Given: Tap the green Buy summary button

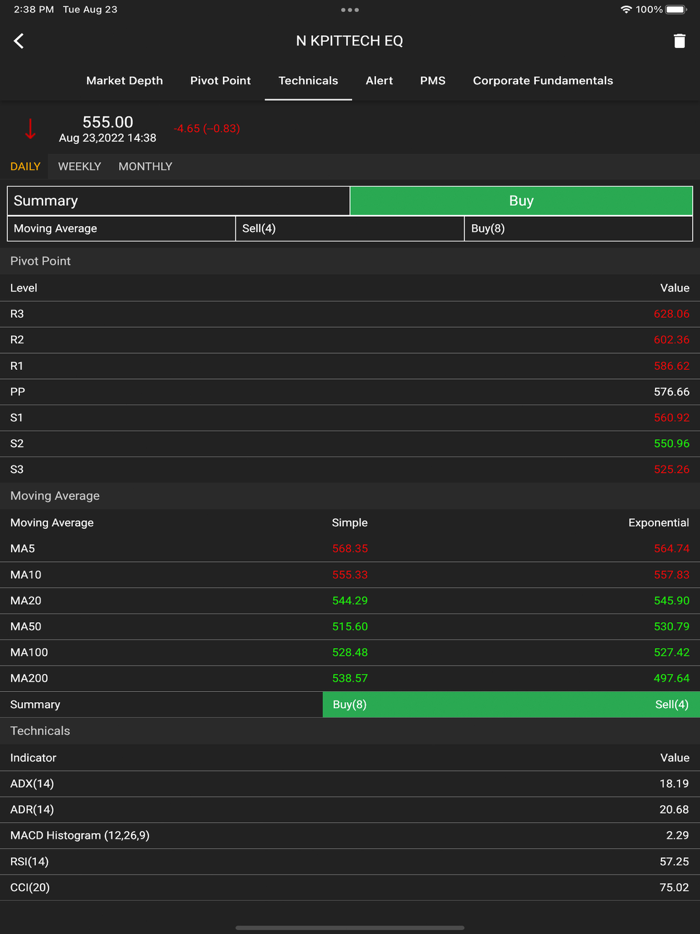Looking at the screenshot, I should click(x=521, y=201).
